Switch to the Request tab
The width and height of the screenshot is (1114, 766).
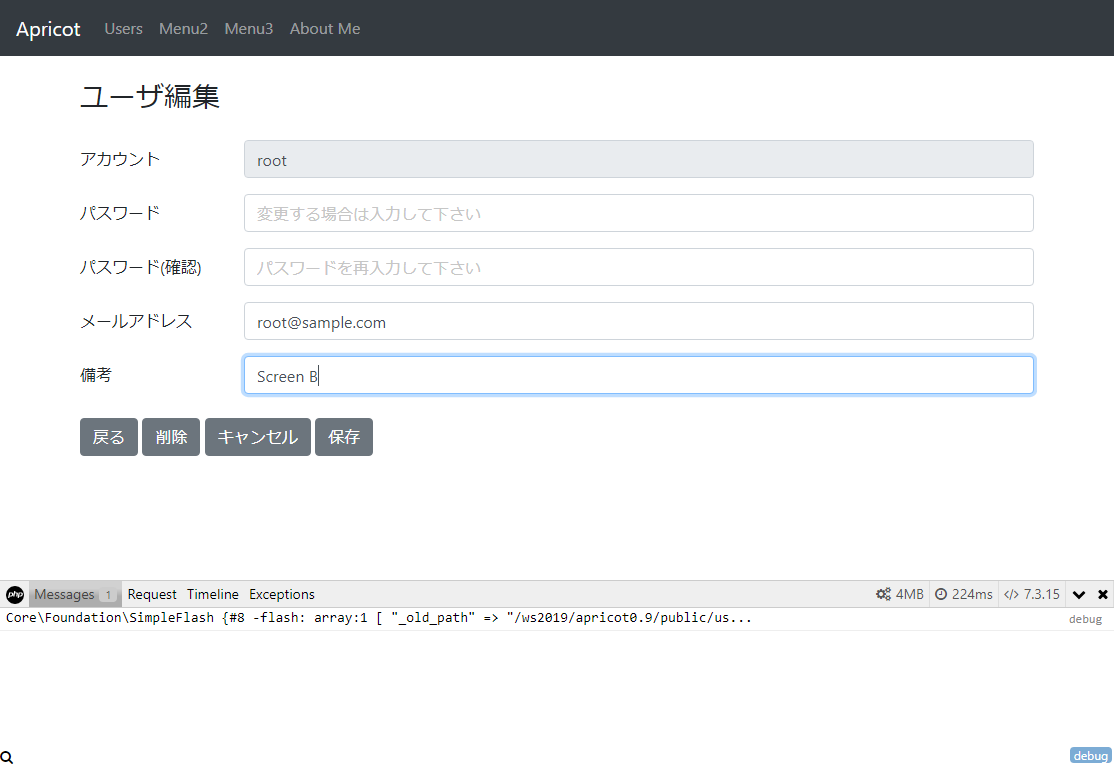click(152, 594)
